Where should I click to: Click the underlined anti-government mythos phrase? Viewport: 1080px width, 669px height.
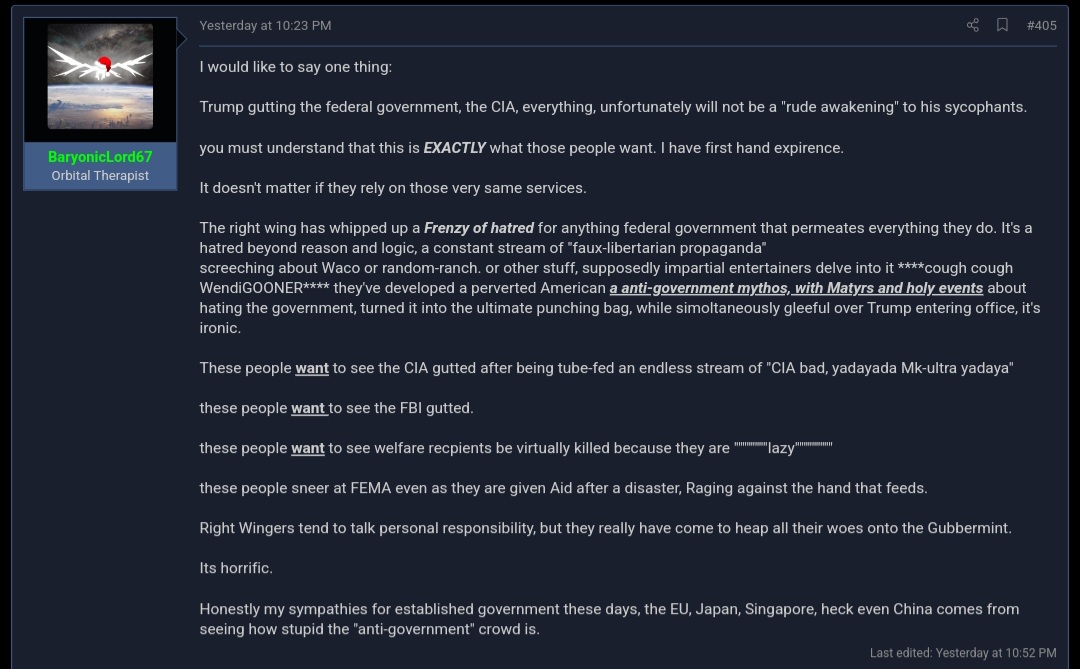[x=796, y=288]
